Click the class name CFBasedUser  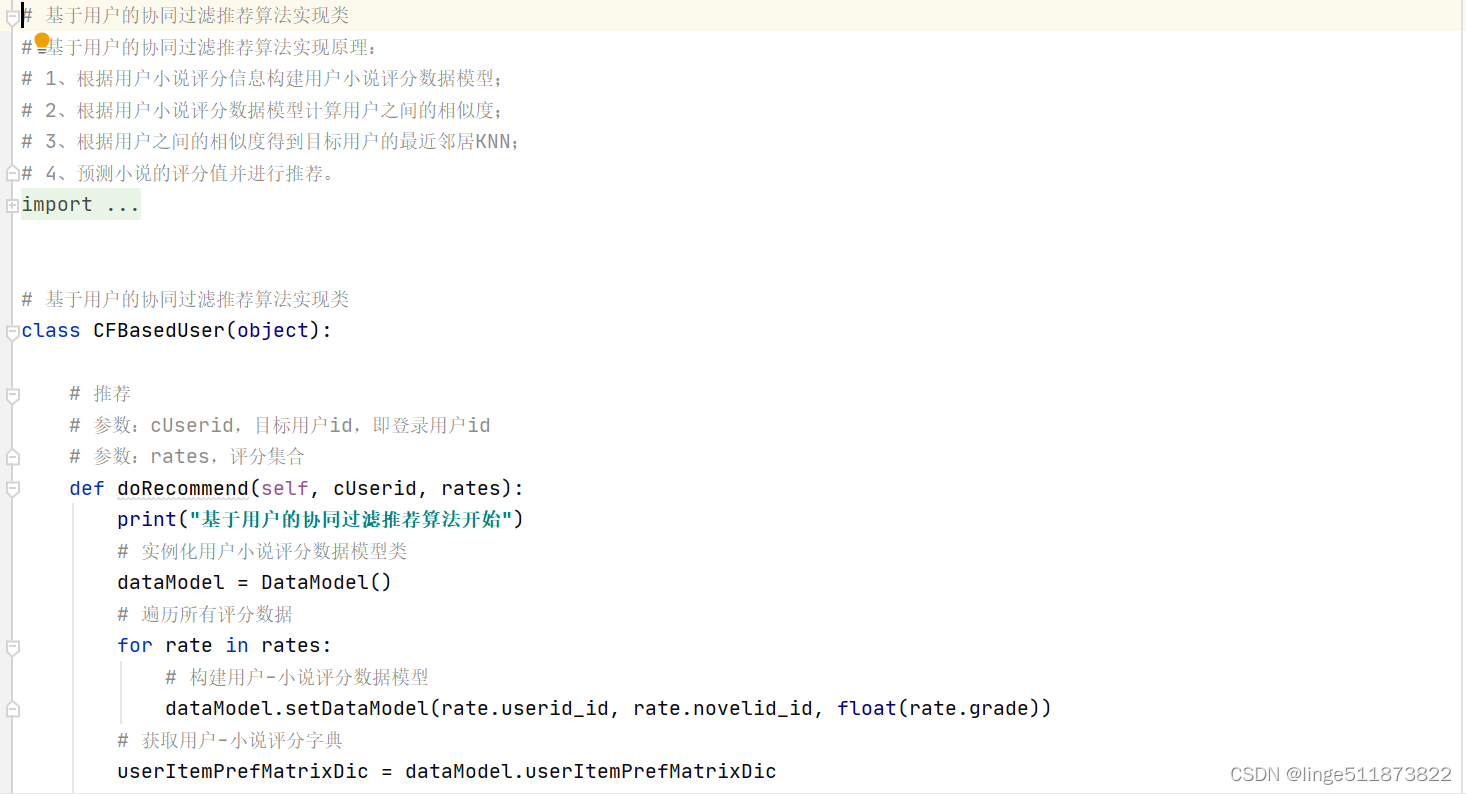(x=159, y=330)
